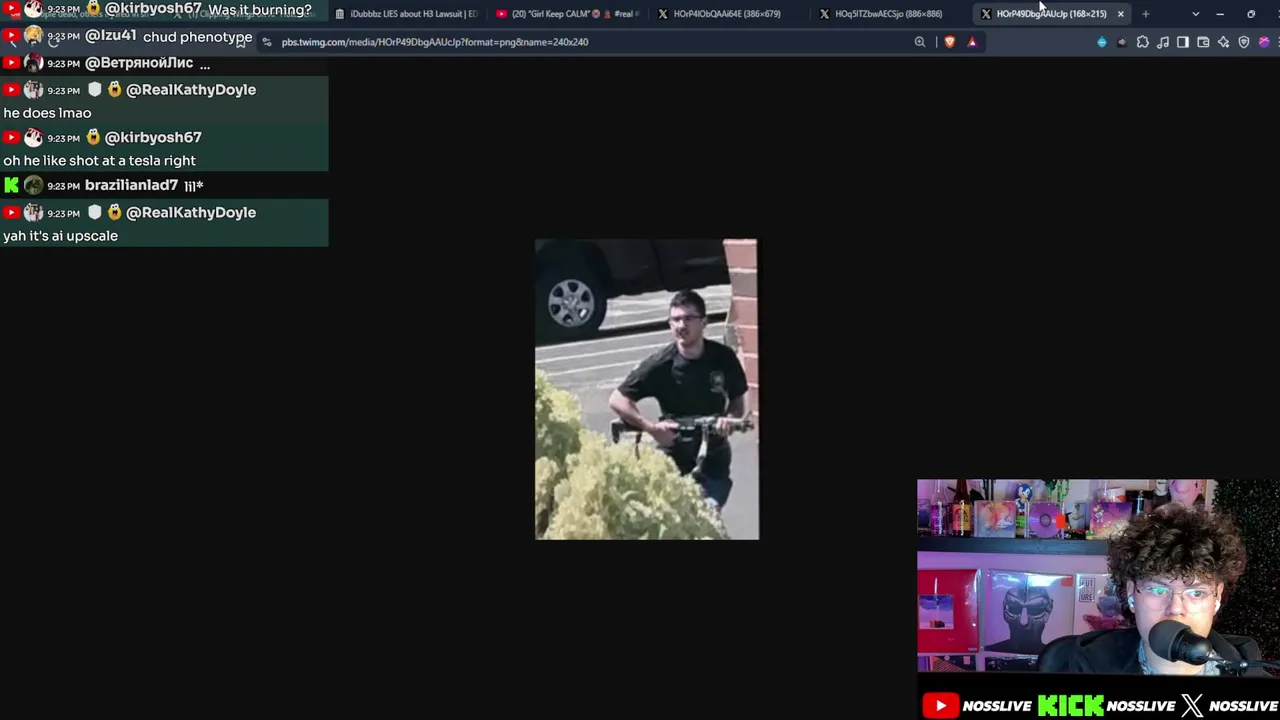Click the avatar next to brazilianlad7
The height and width of the screenshot is (720, 1280).
pos(33,185)
